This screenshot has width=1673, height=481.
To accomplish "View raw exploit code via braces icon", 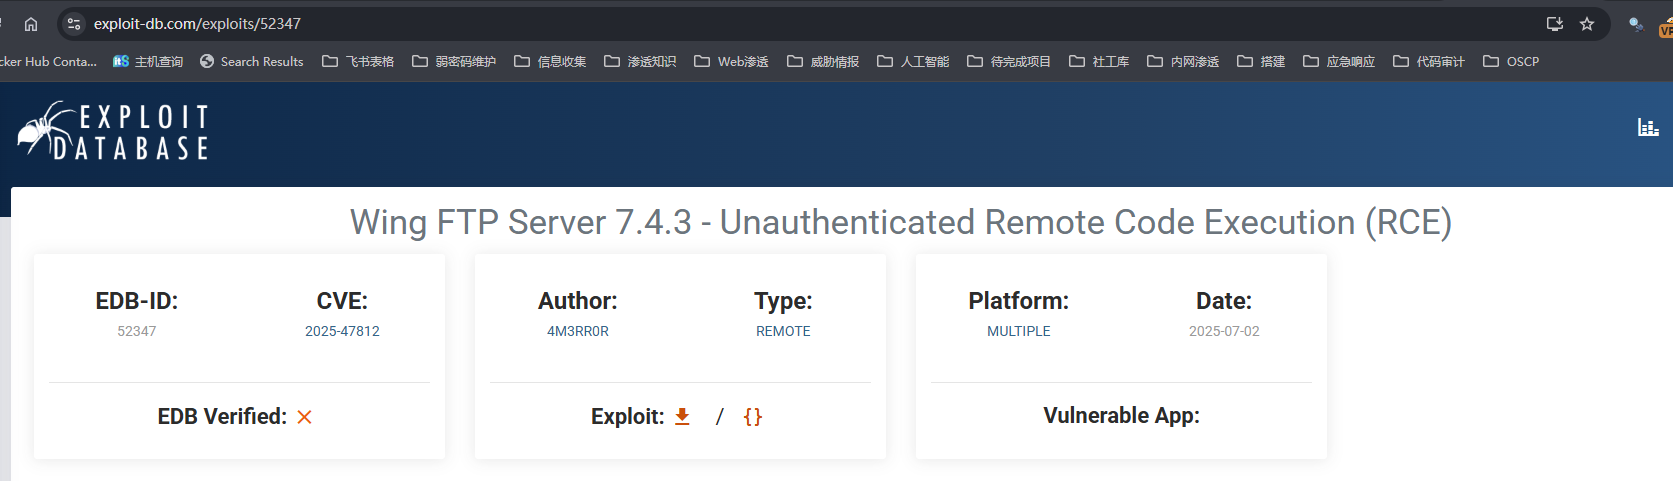I will point(753,416).
